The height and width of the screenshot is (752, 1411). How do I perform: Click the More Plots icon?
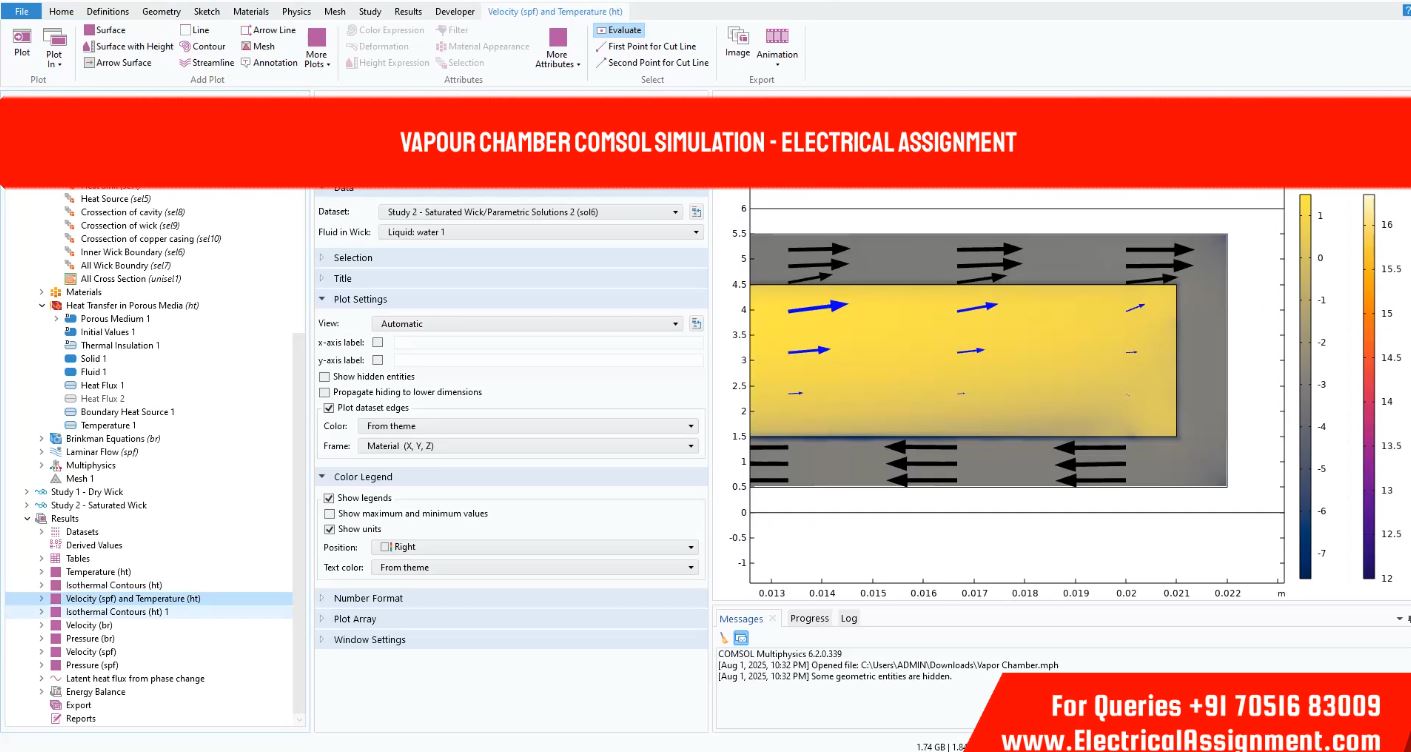(316, 47)
